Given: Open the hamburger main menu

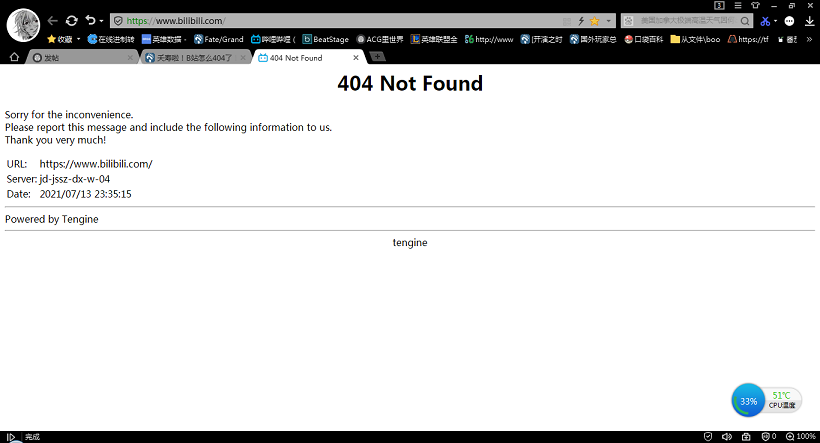Looking at the screenshot, I should (738, 5).
